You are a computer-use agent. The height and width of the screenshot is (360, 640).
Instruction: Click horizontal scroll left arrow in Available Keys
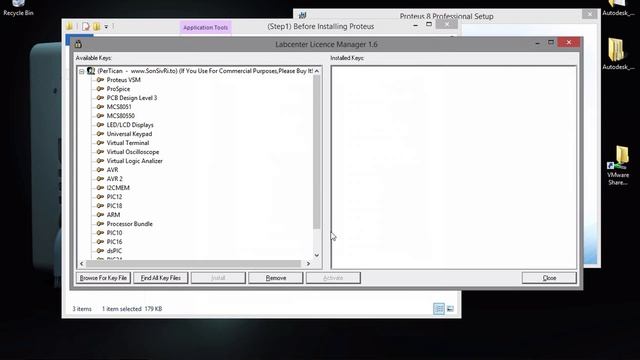[x=82, y=264]
